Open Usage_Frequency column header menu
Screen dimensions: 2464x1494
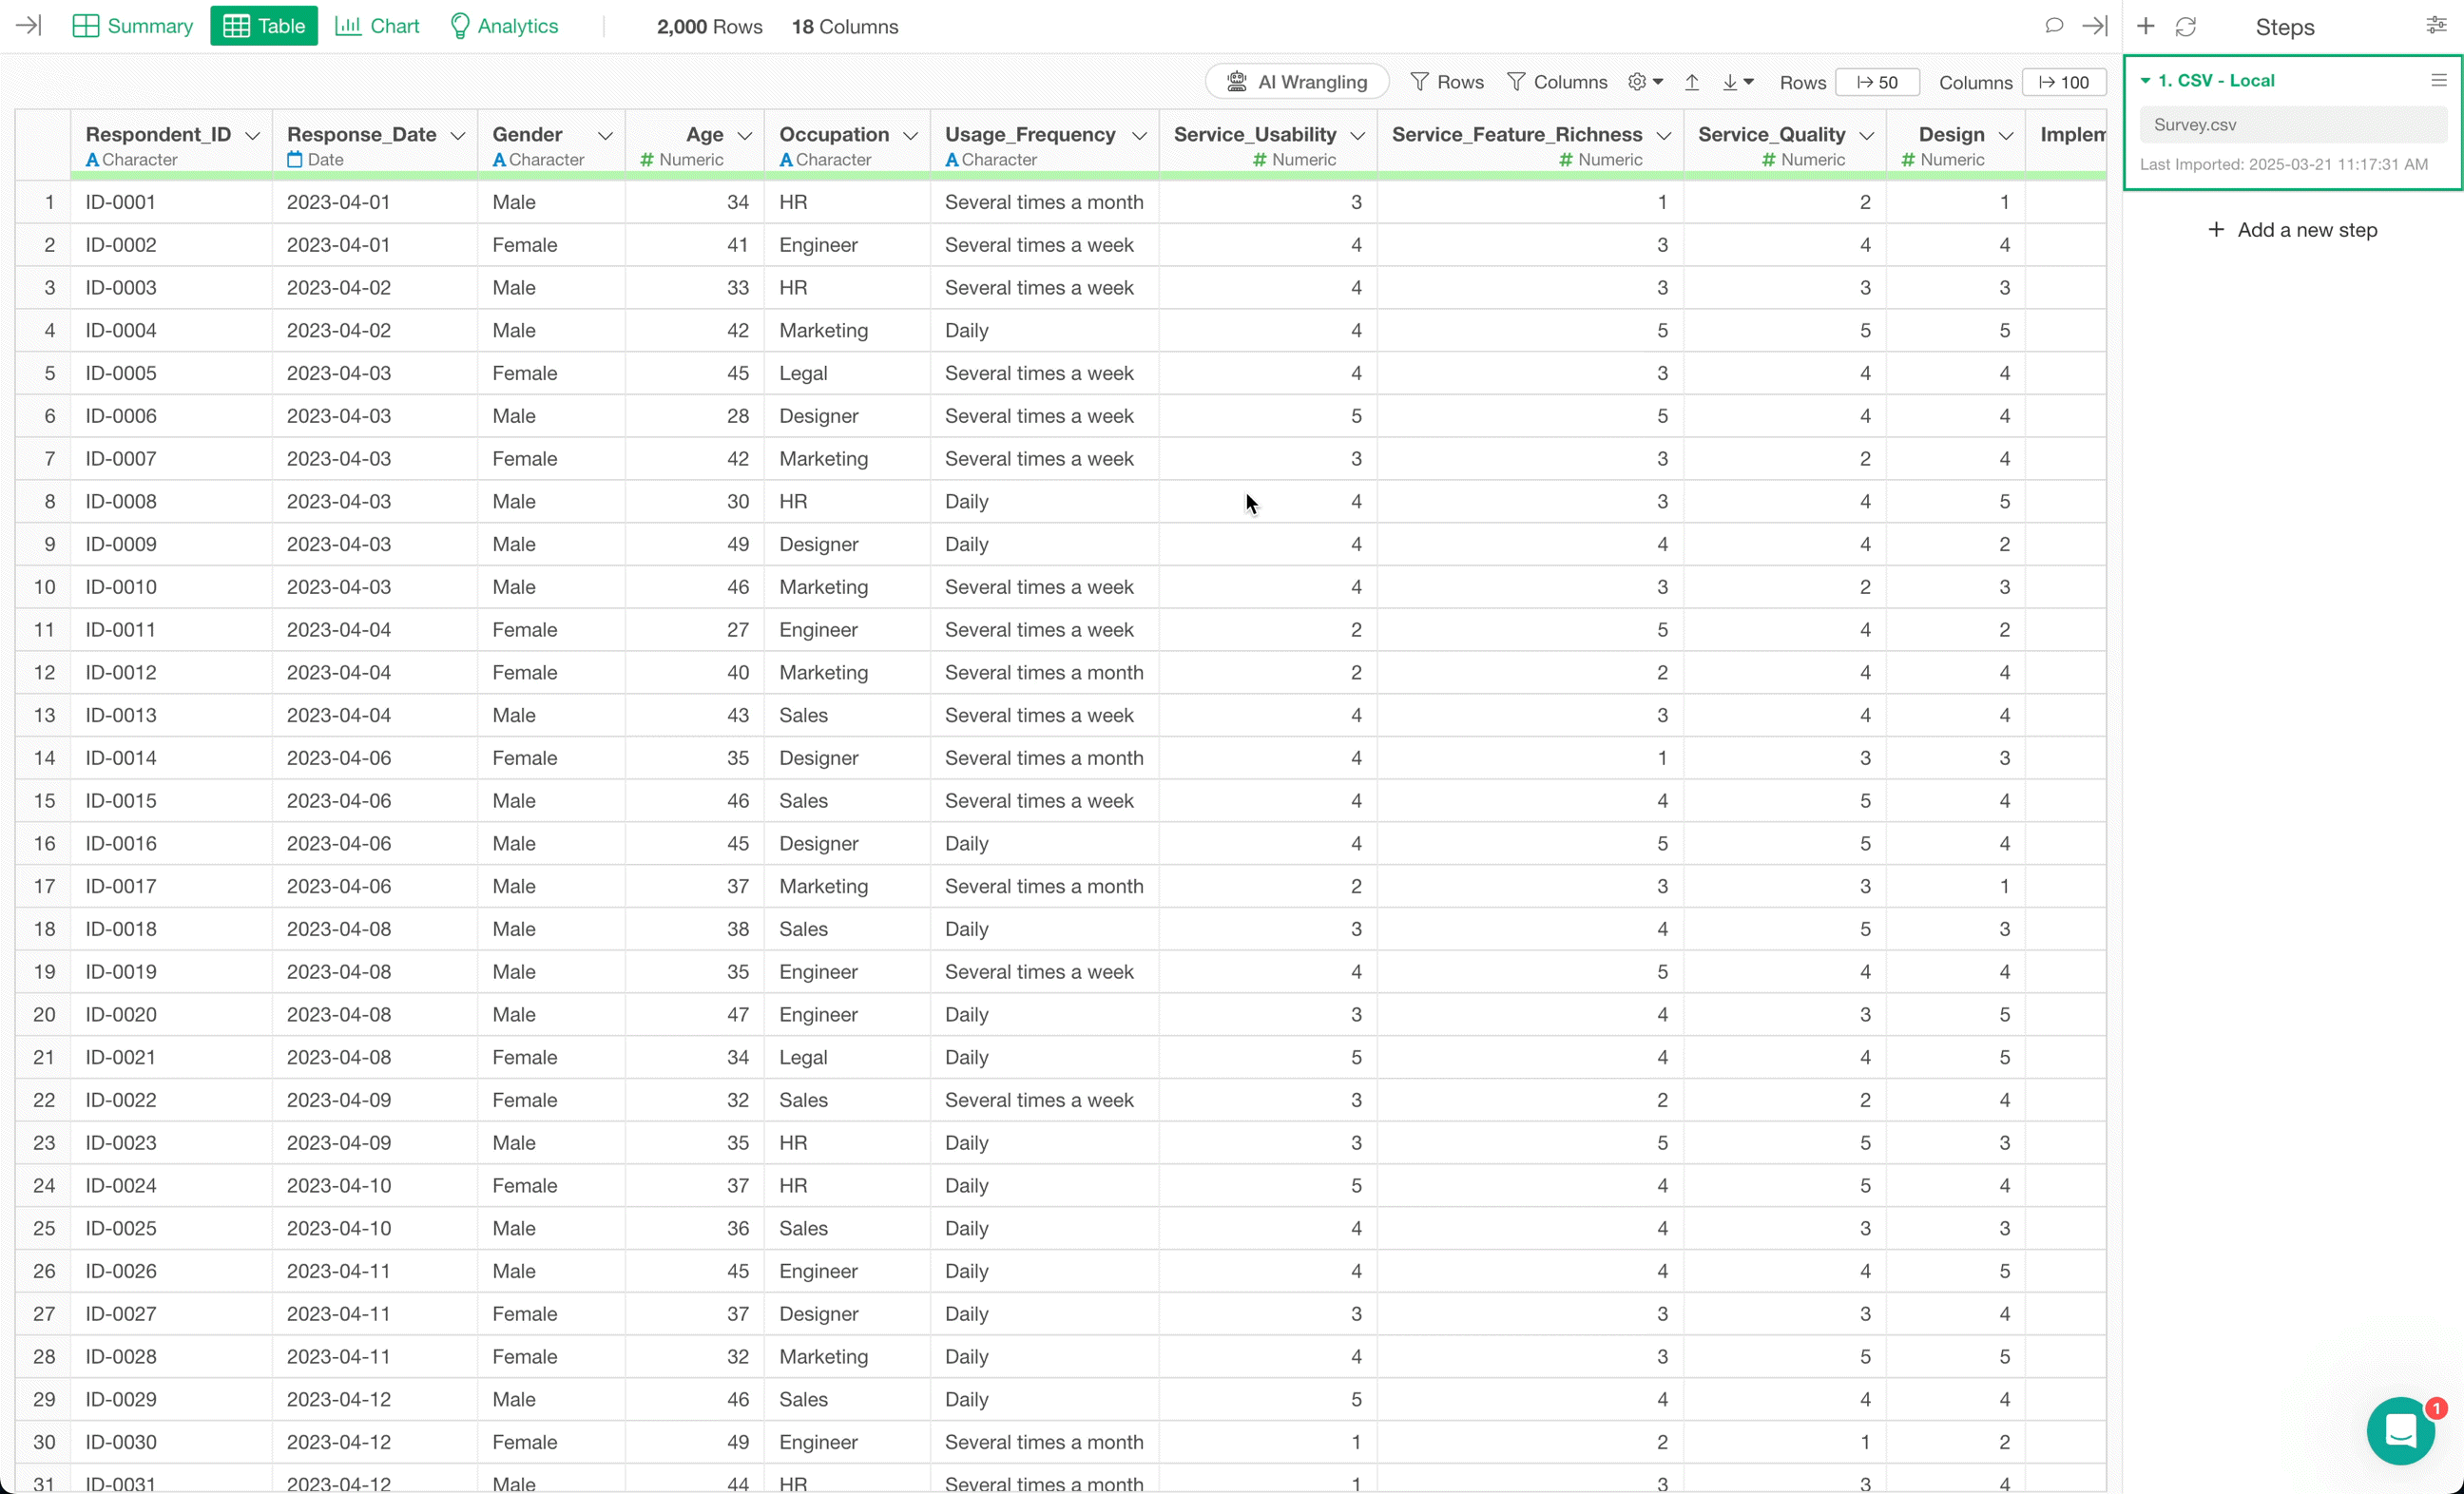click(1139, 136)
